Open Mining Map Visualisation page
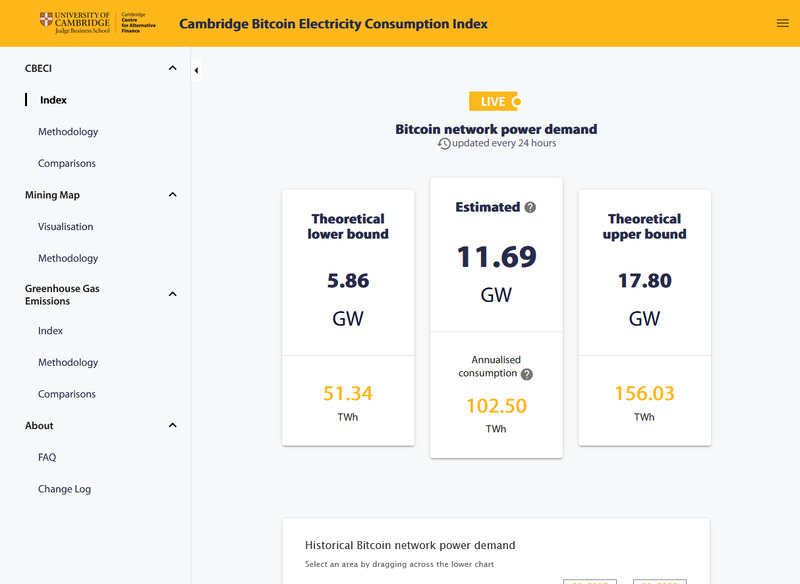 pos(65,227)
